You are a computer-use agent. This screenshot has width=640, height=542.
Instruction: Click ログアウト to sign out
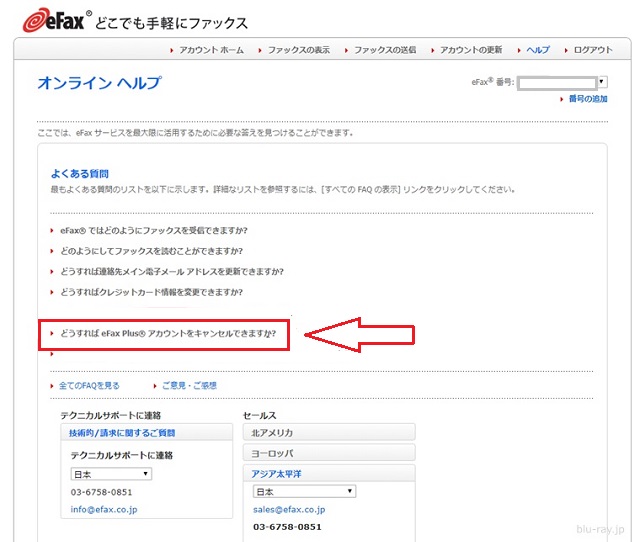click(x=593, y=49)
